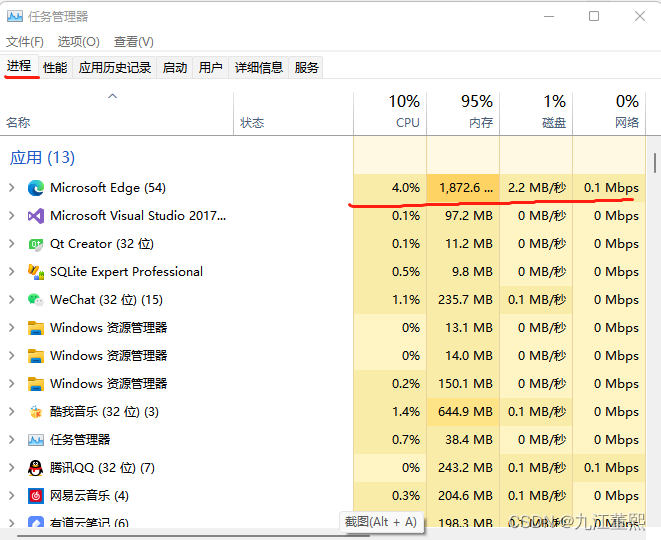
Task: Select the 进程 tab
Action: pos(19,66)
